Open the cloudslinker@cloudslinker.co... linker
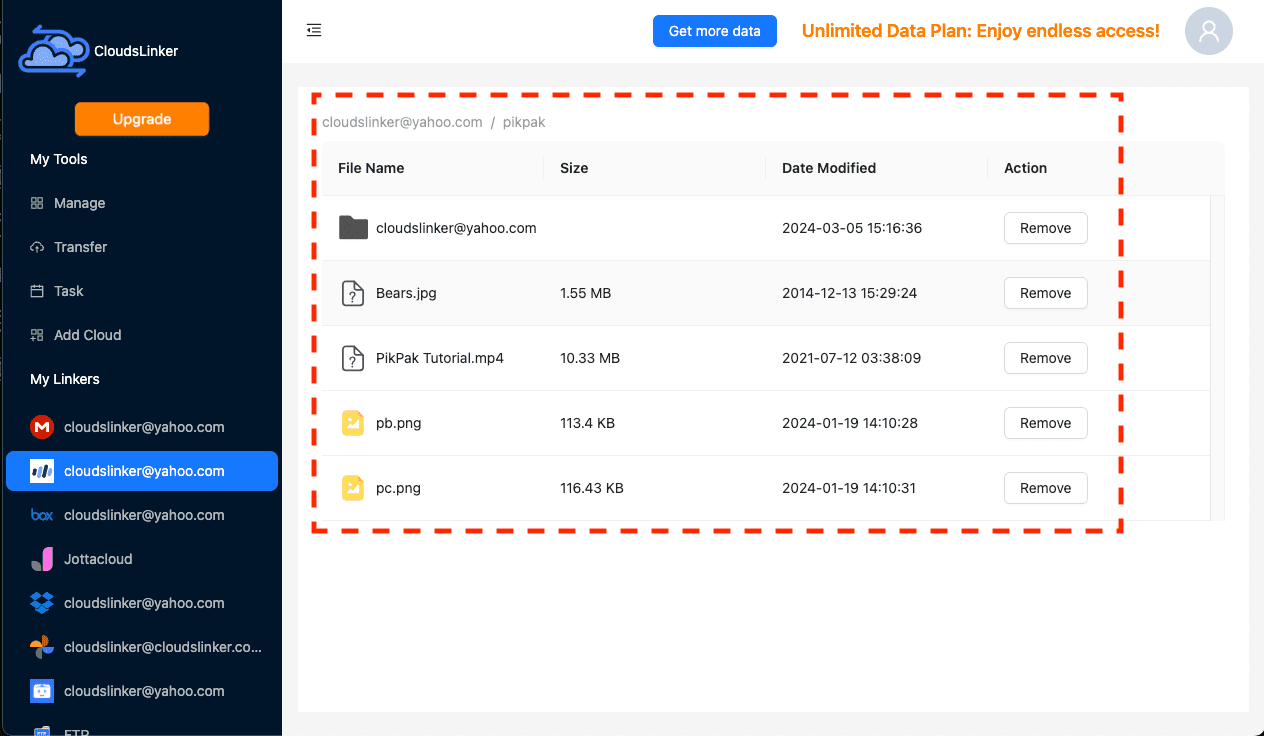This screenshot has height=736, width=1264. (x=141, y=647)
